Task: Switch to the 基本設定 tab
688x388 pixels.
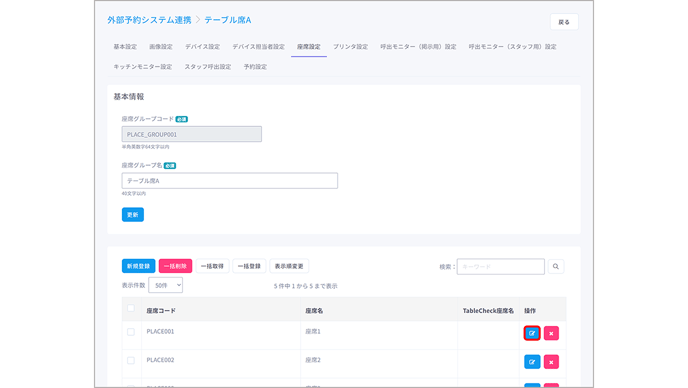Action: [125, 47]
